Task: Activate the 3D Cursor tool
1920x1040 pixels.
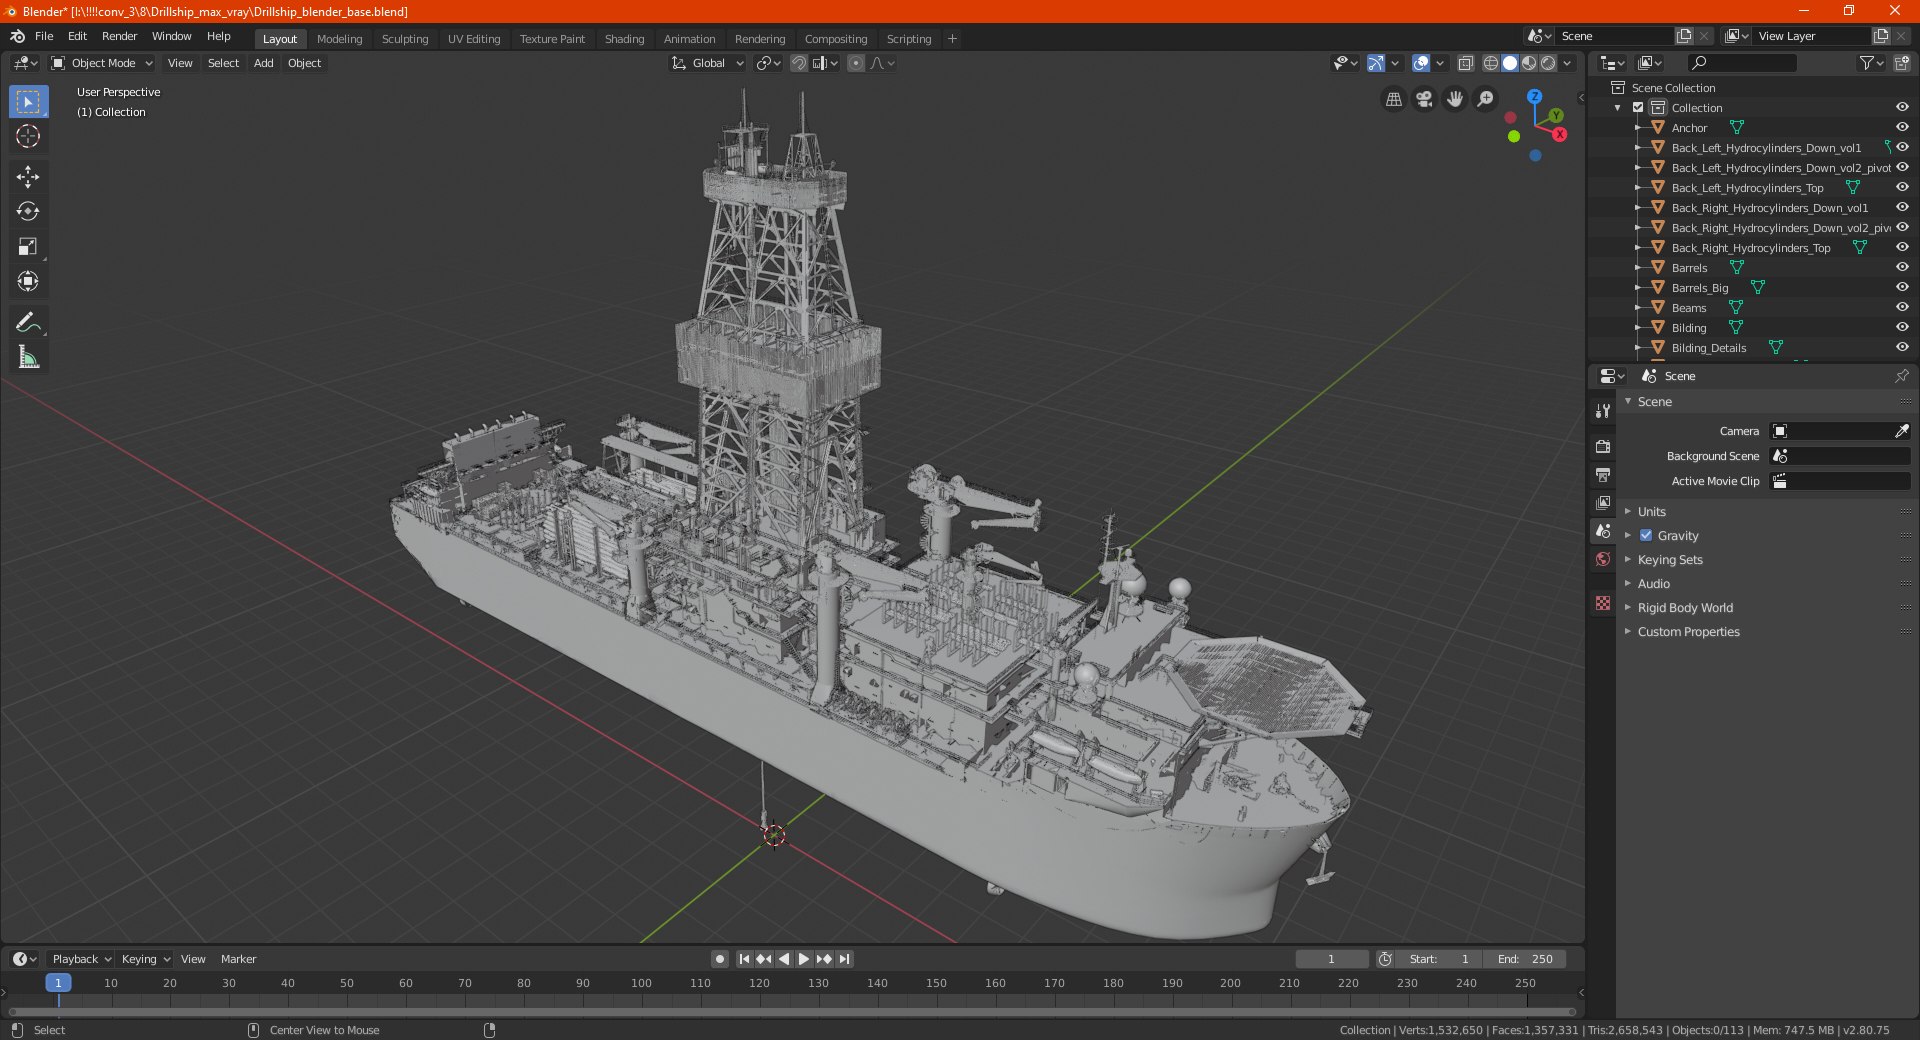Action: (28, 137)
